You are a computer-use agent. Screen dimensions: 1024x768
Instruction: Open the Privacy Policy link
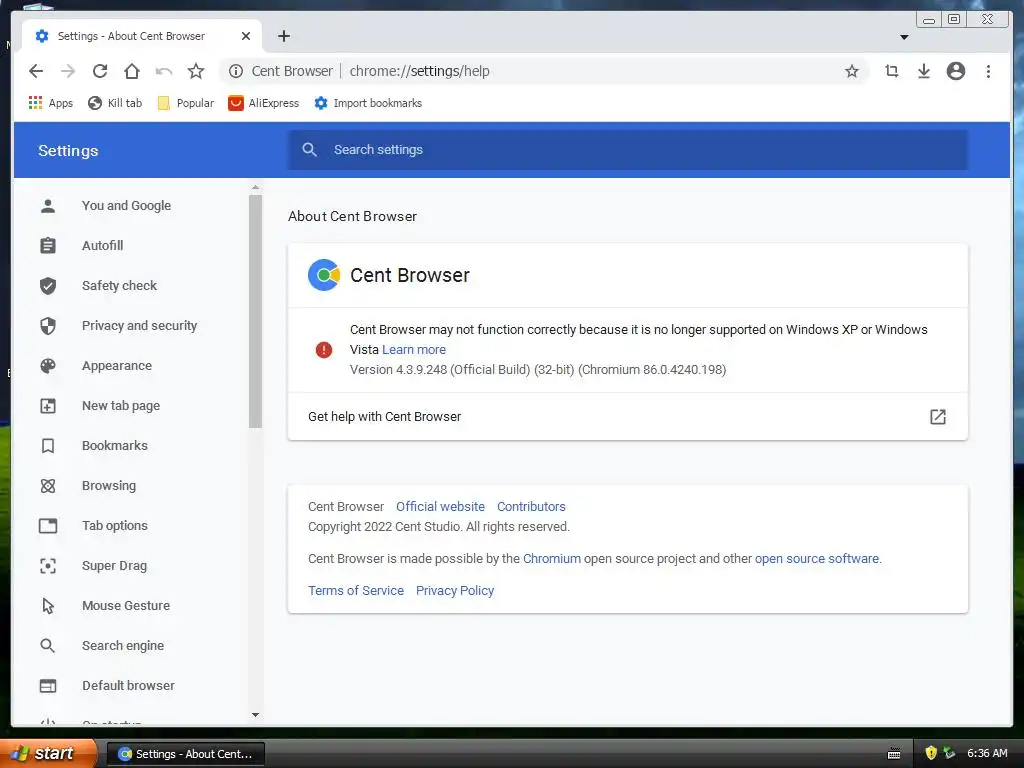[455, 590]
